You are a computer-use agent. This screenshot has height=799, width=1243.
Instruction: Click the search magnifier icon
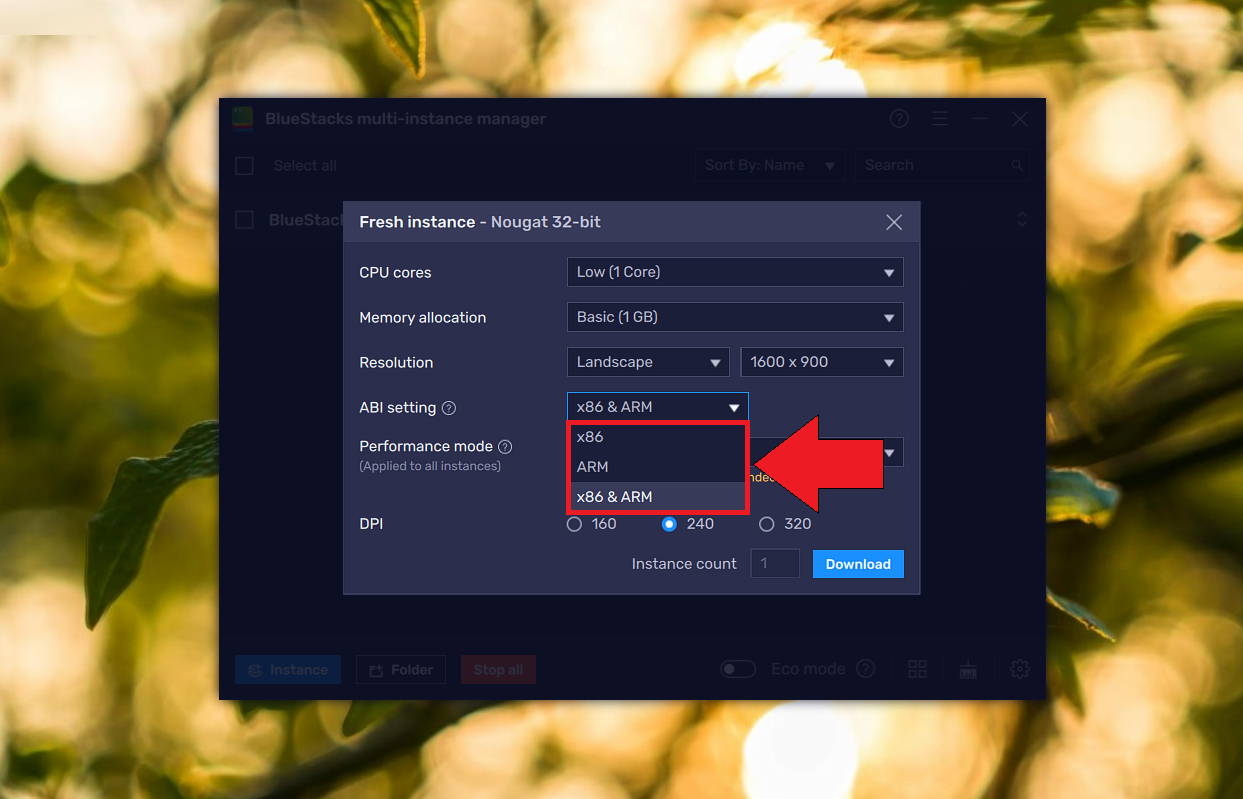(1016, 164)
